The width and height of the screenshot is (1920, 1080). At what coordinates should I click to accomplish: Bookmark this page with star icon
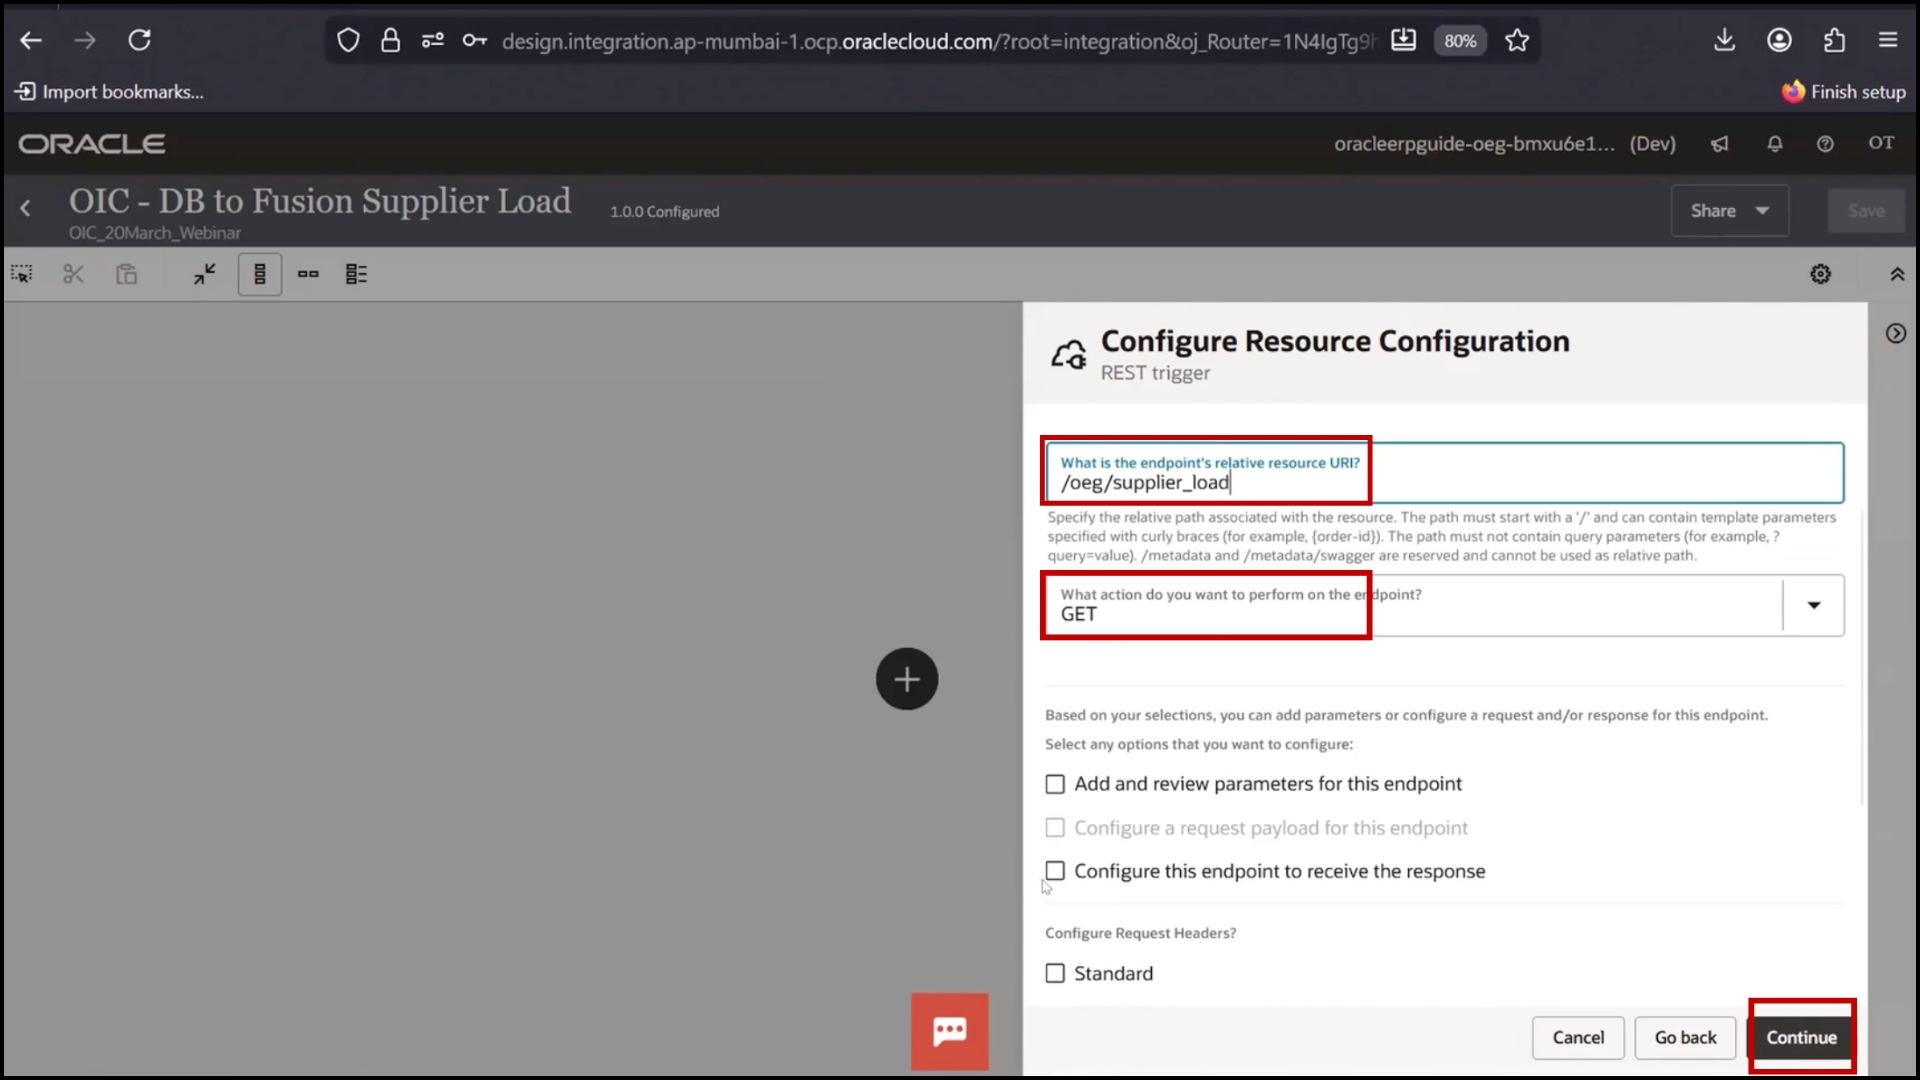1517,41
